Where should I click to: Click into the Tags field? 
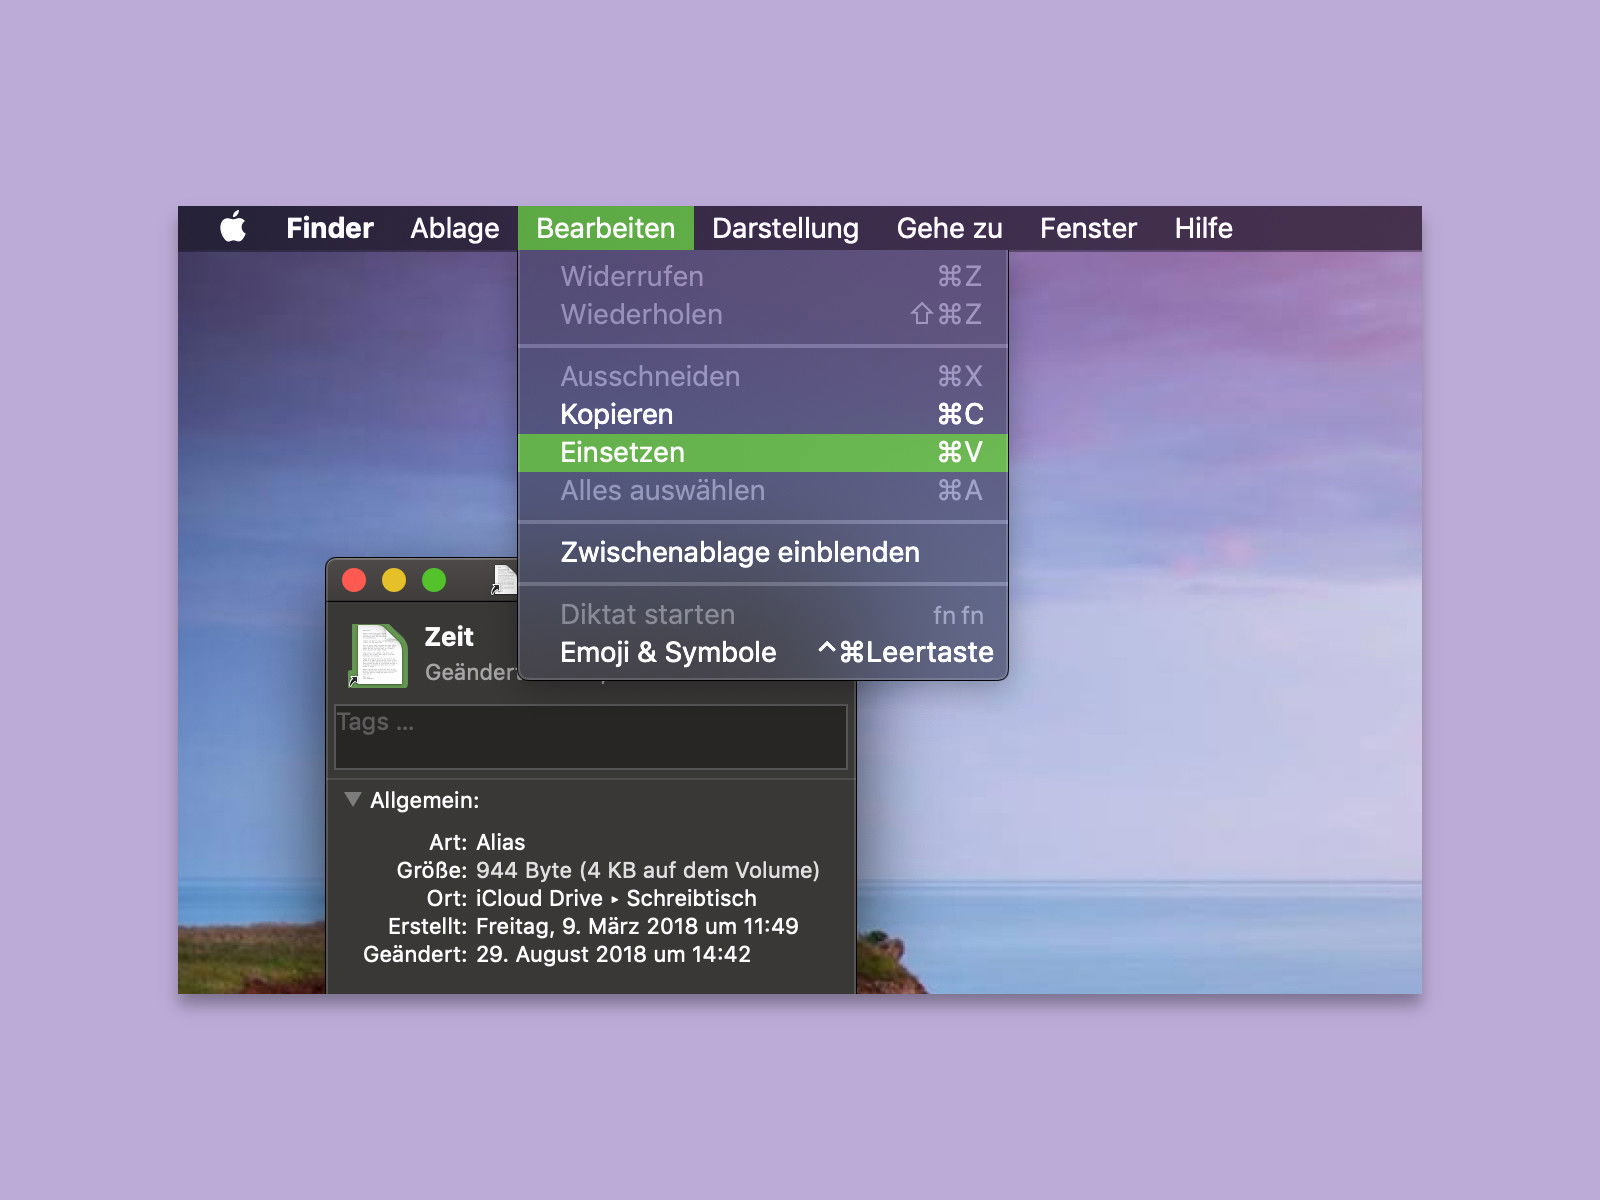tap(591, 737)
